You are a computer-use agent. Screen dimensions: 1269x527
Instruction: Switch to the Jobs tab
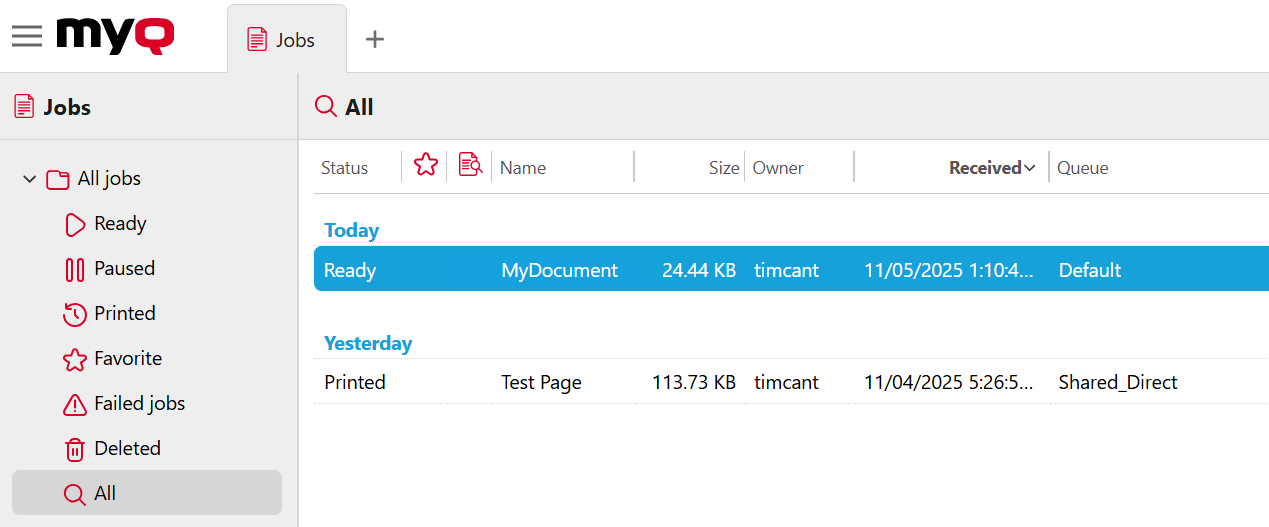point(286,40)
